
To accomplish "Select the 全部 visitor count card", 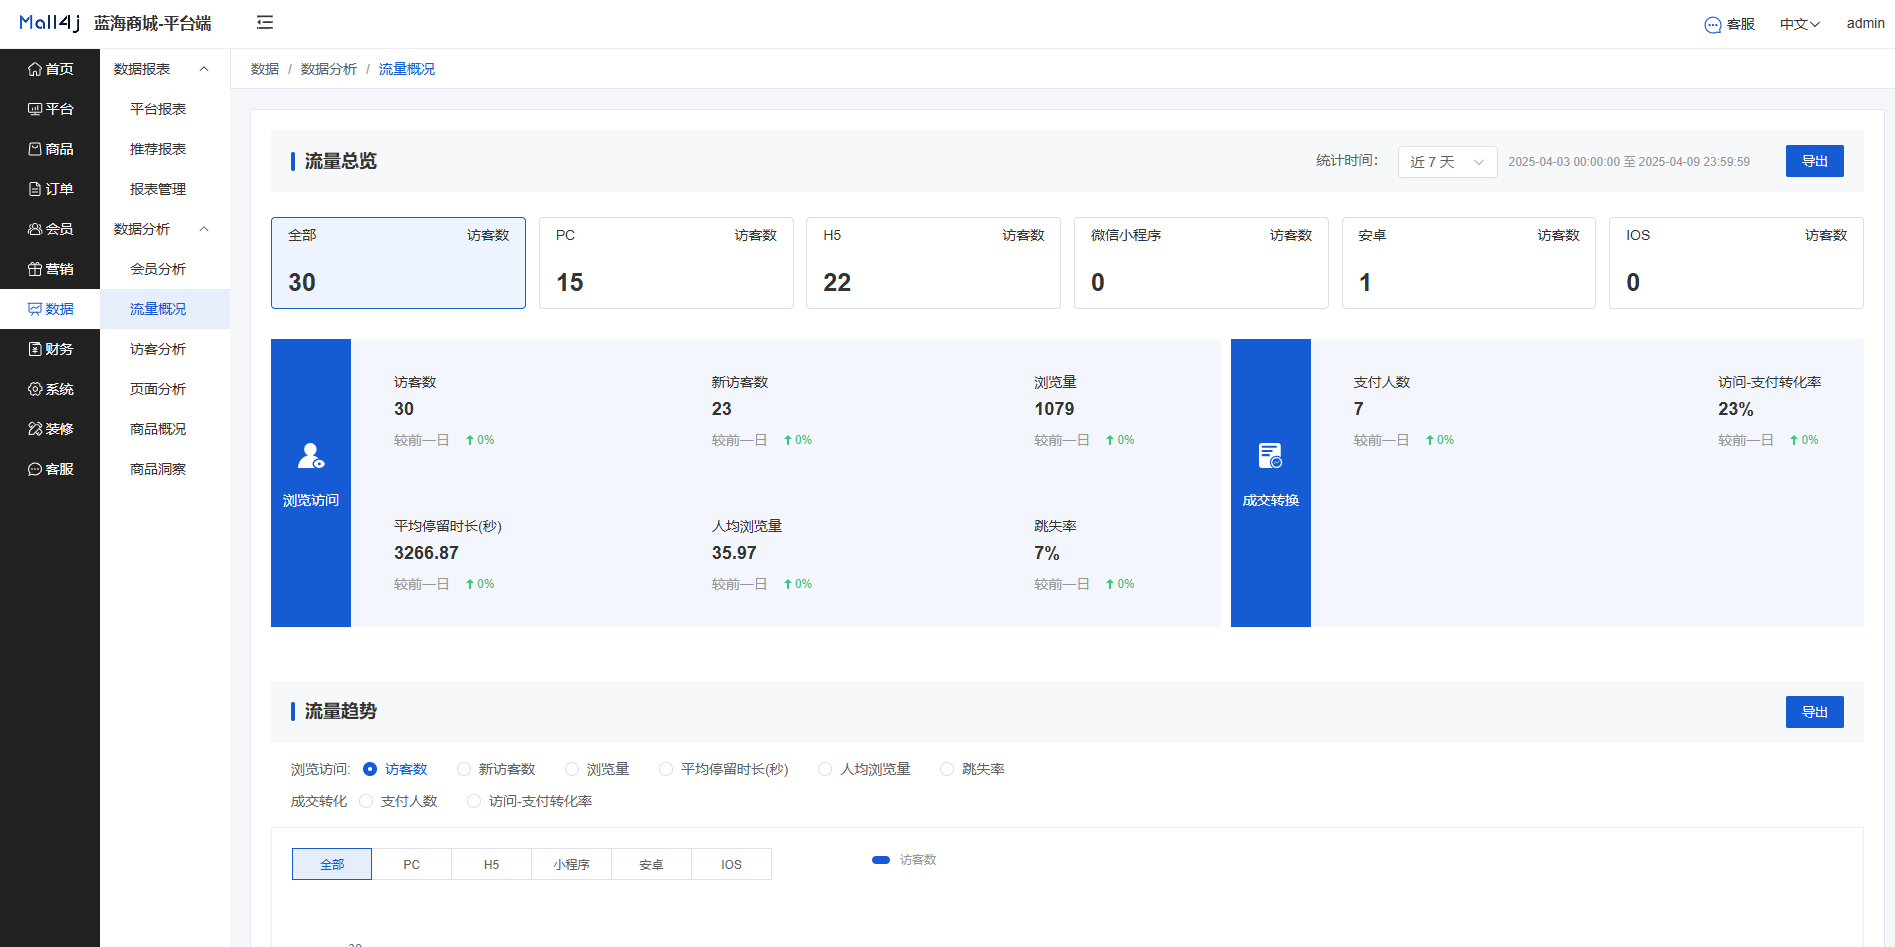I will click(398, 263).
